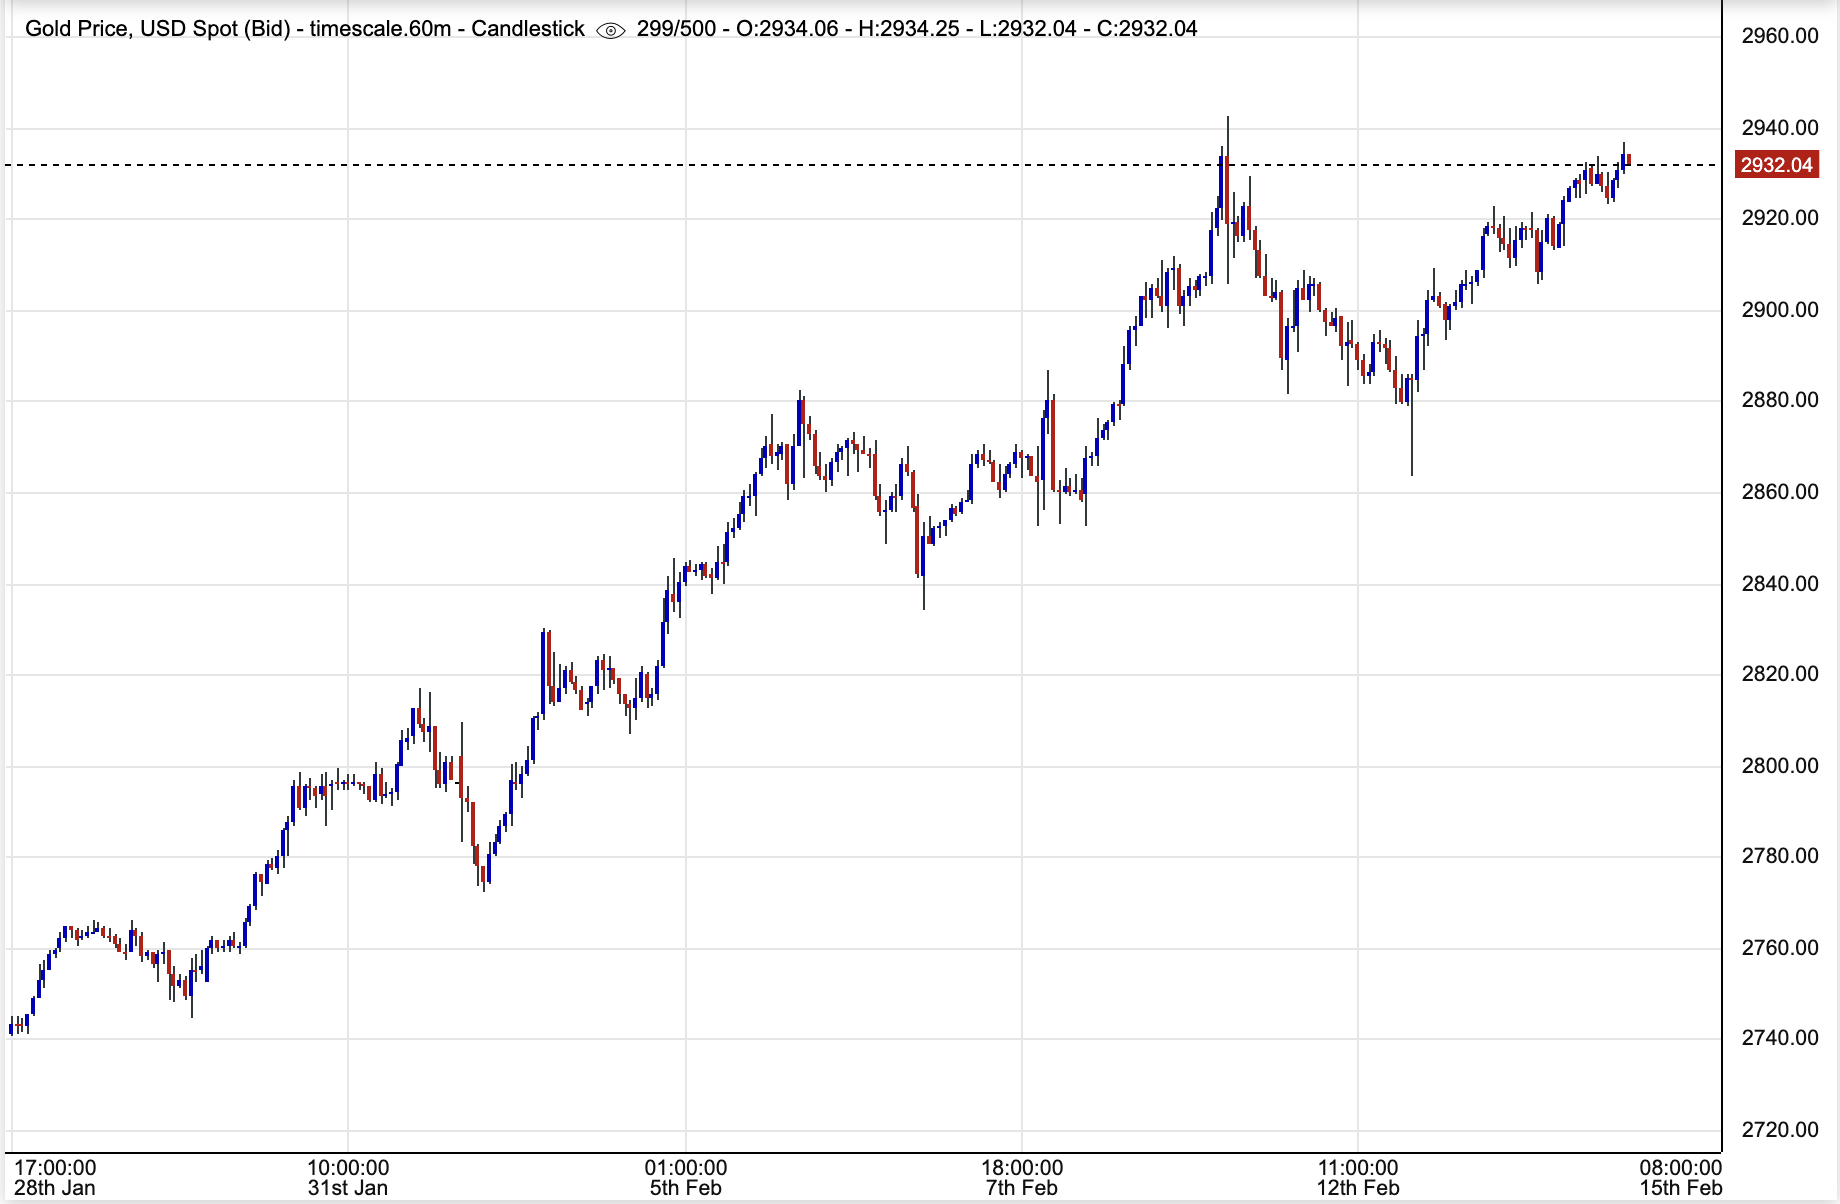Click the 2900.00 price axis label

tap(1780, 310)
